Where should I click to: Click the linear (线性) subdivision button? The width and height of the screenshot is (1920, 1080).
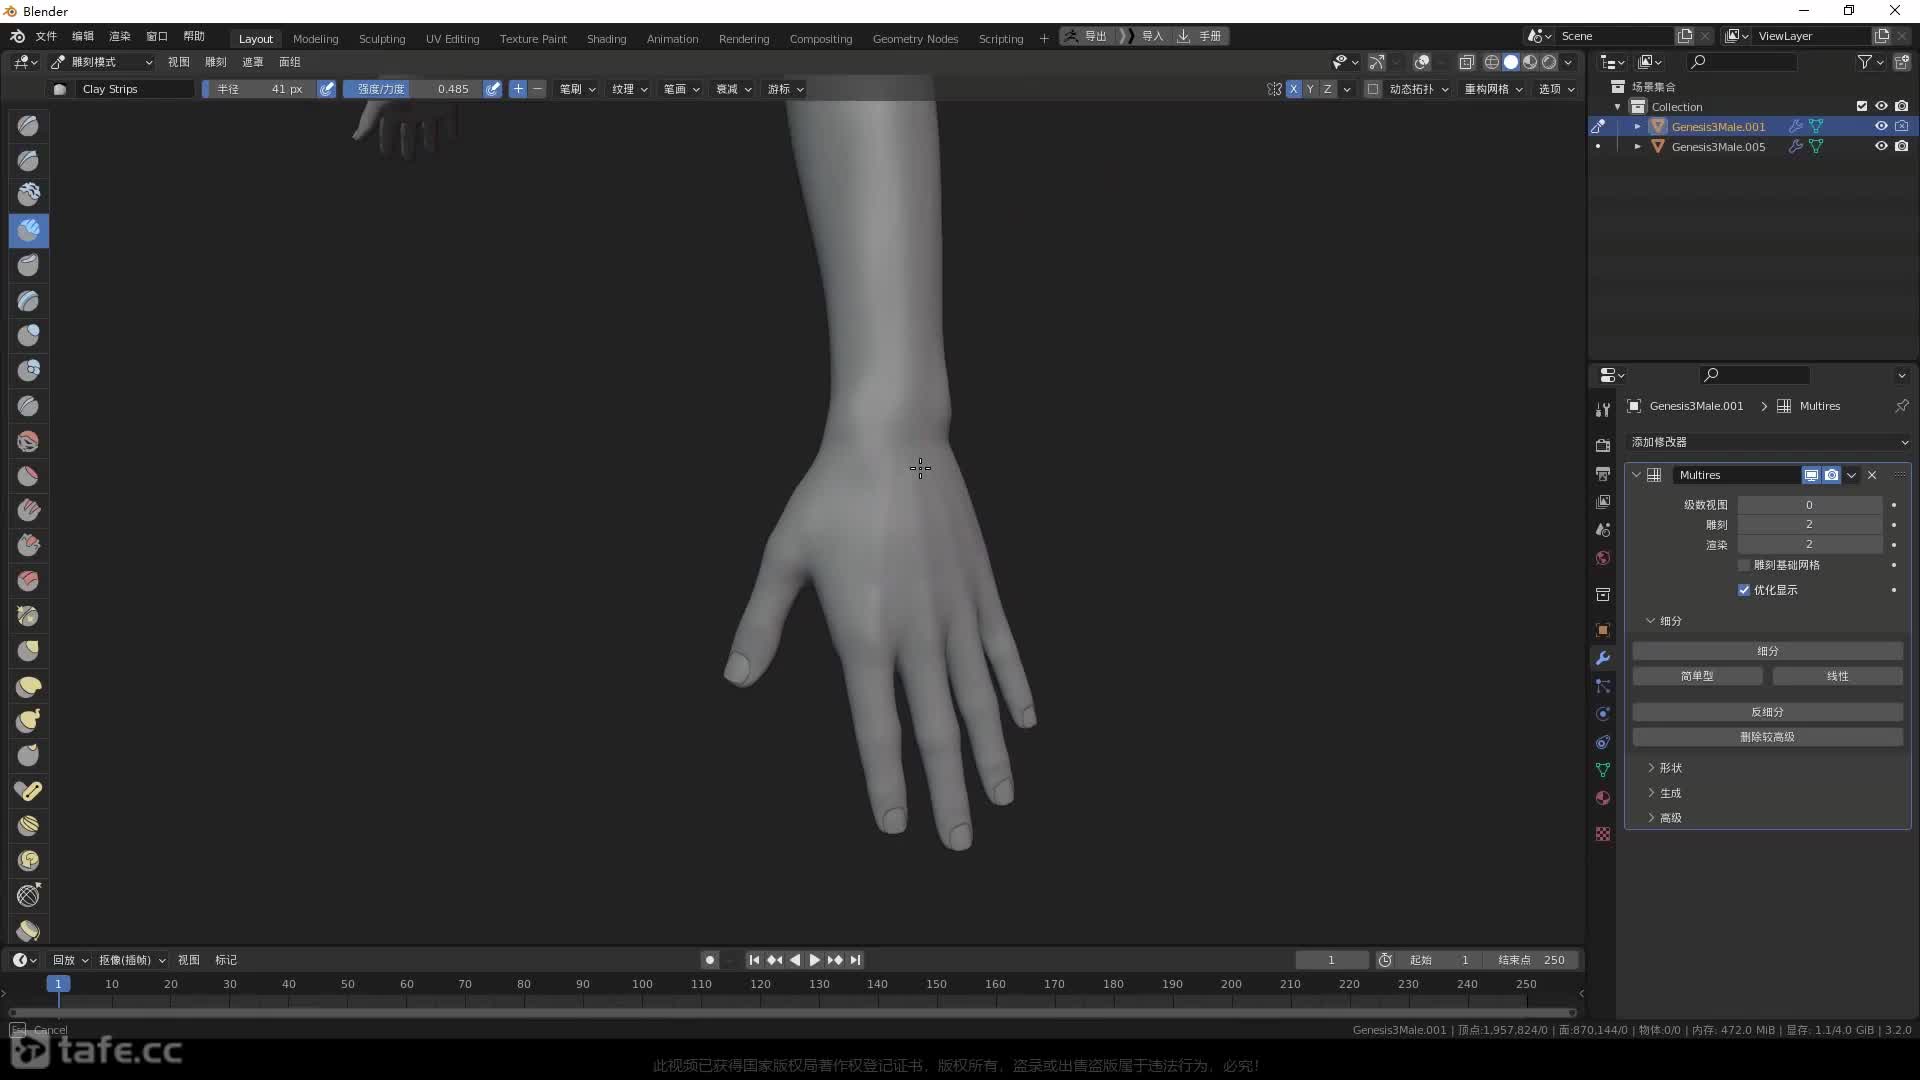point(1838,676)
